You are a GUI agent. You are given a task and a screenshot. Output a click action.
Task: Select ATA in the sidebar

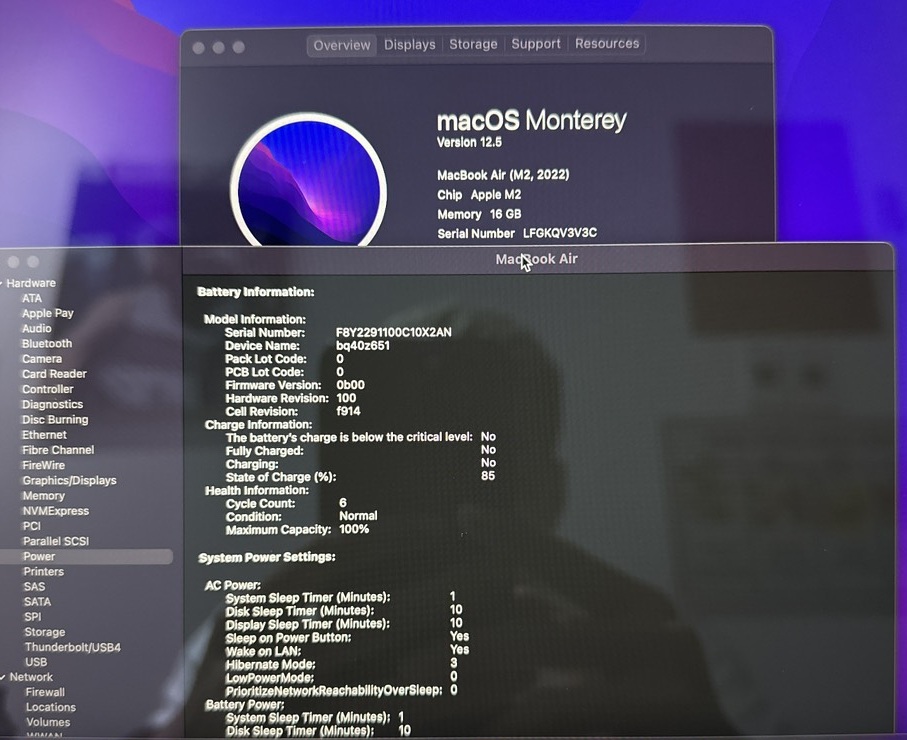[x=32, y=299]
